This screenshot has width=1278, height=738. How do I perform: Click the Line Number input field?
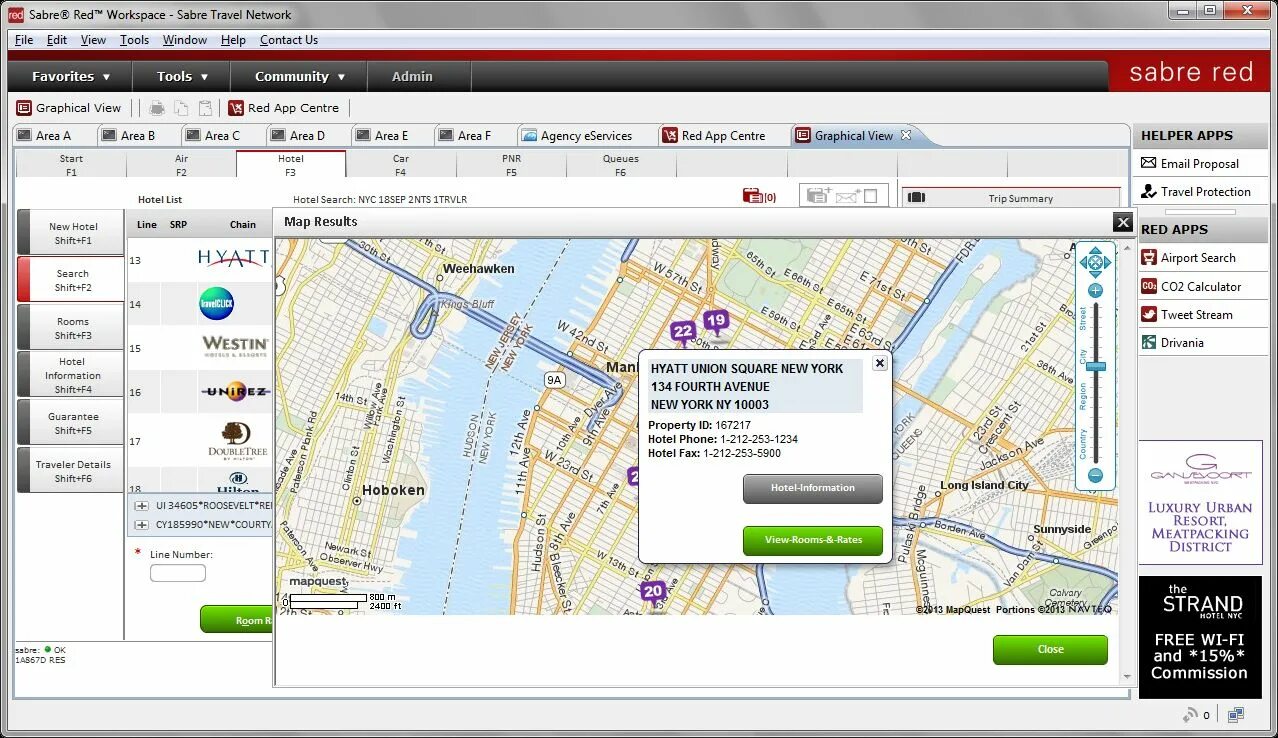tap(178, 573)
